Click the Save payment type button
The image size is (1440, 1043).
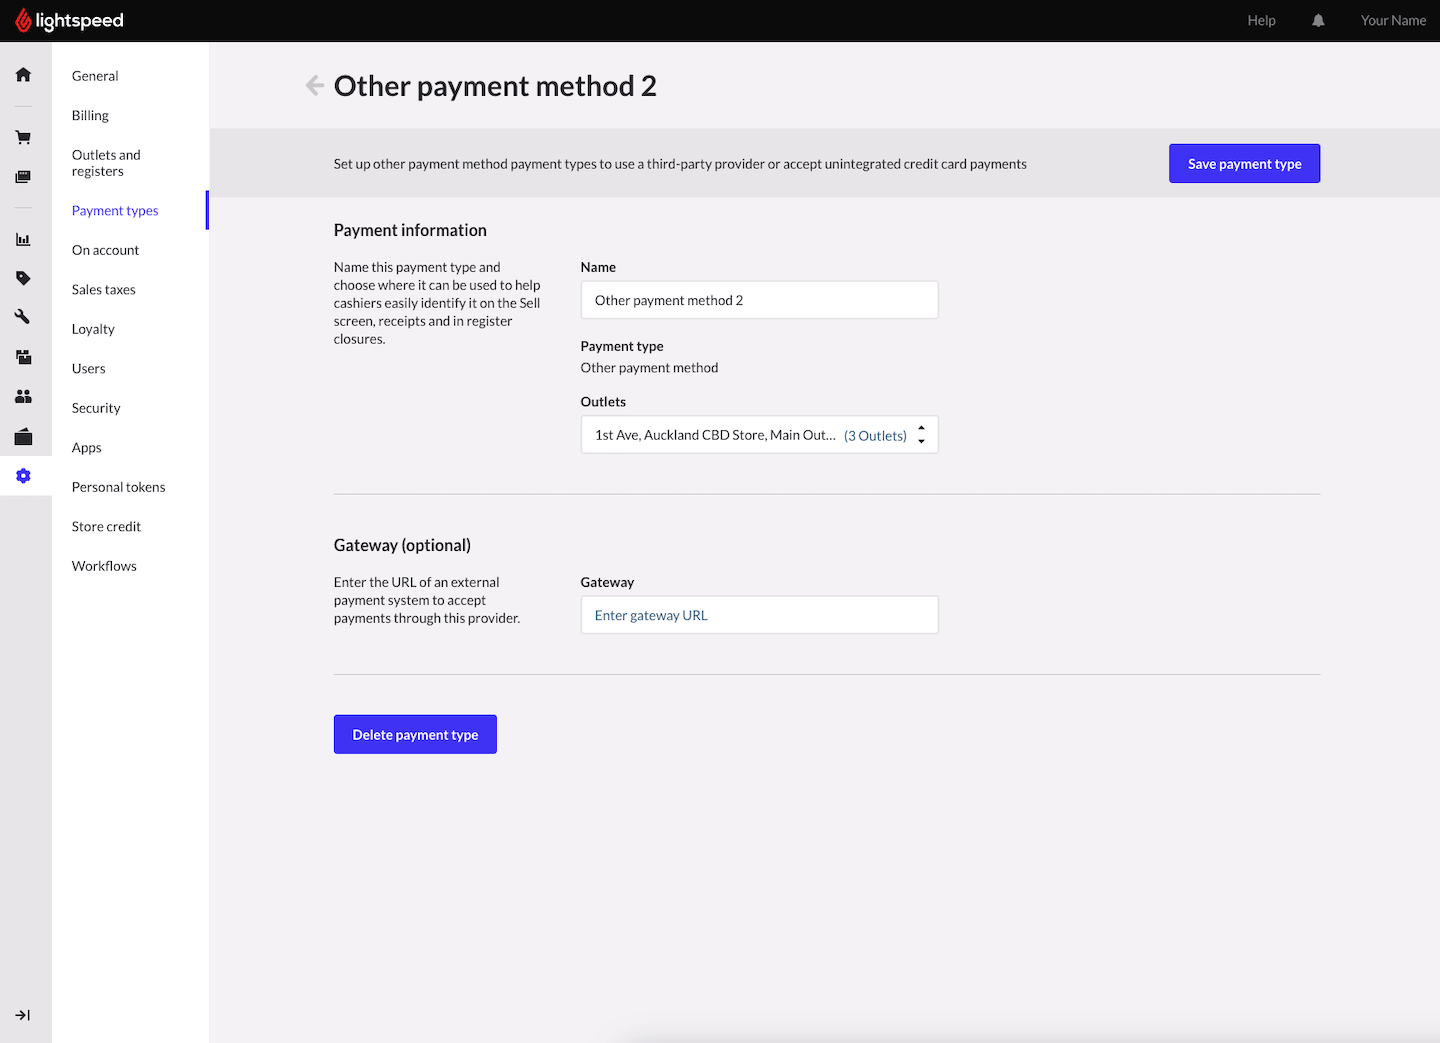tap(1244, 164)
